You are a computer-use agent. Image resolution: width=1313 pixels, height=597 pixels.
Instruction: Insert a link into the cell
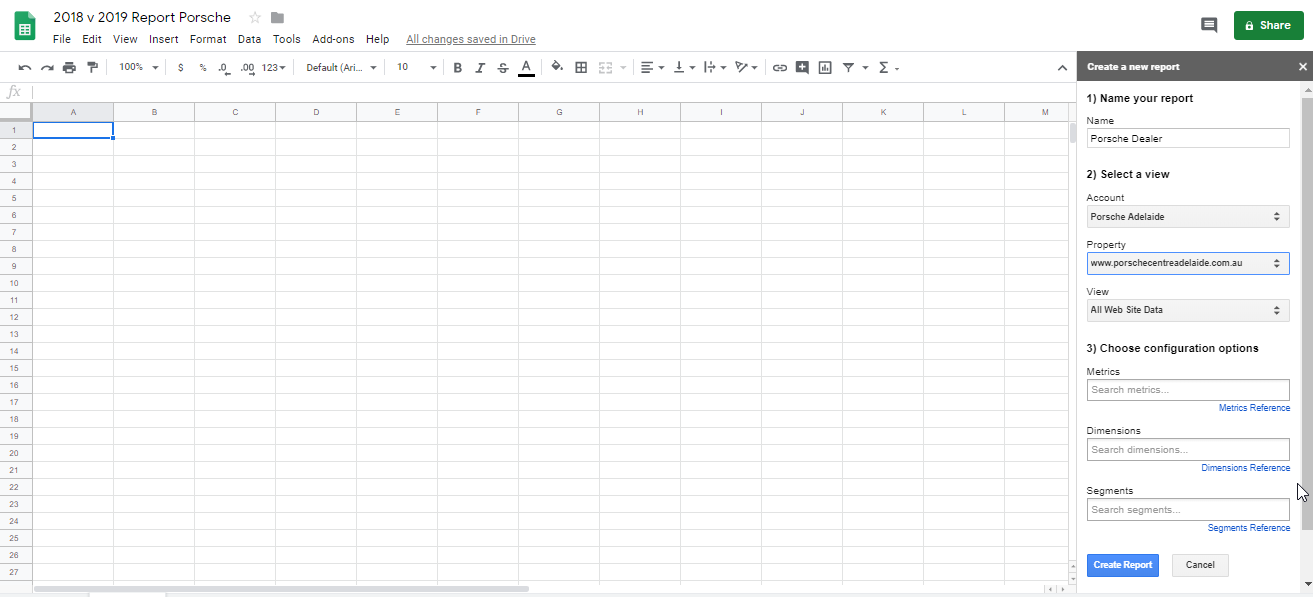coord(779,67)
